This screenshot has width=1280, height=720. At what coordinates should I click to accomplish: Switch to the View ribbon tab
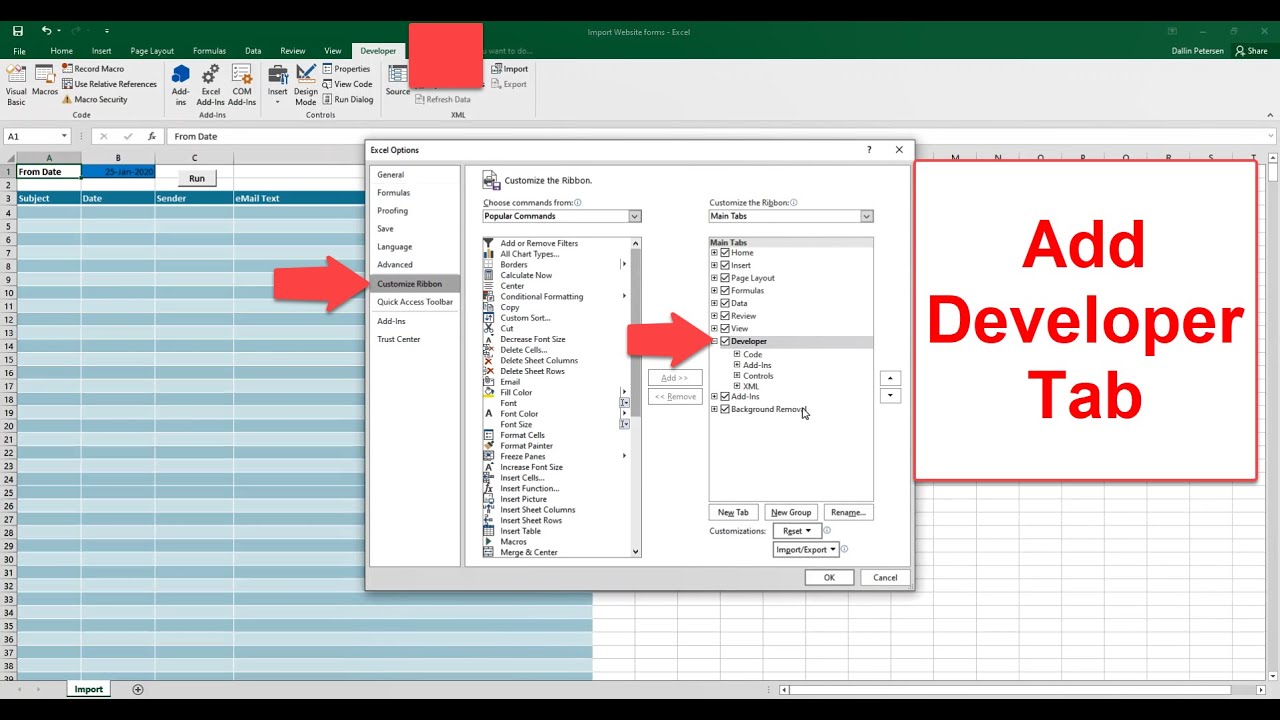point(333,51)
